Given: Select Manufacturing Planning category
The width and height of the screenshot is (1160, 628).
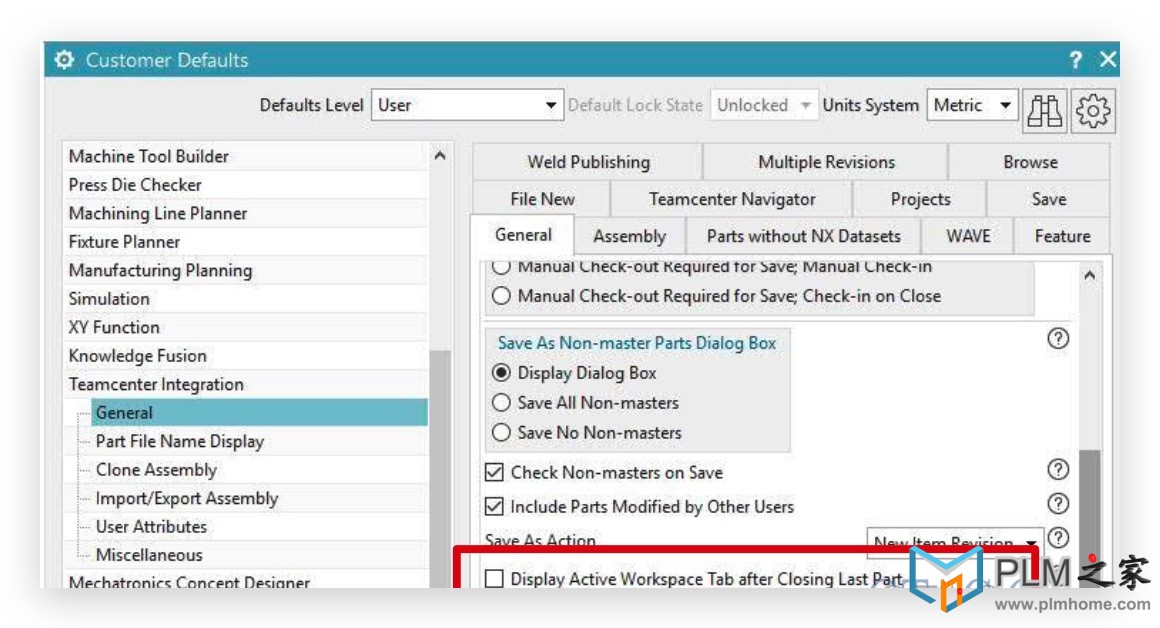Looking at the screenshot, I should 246,270.
